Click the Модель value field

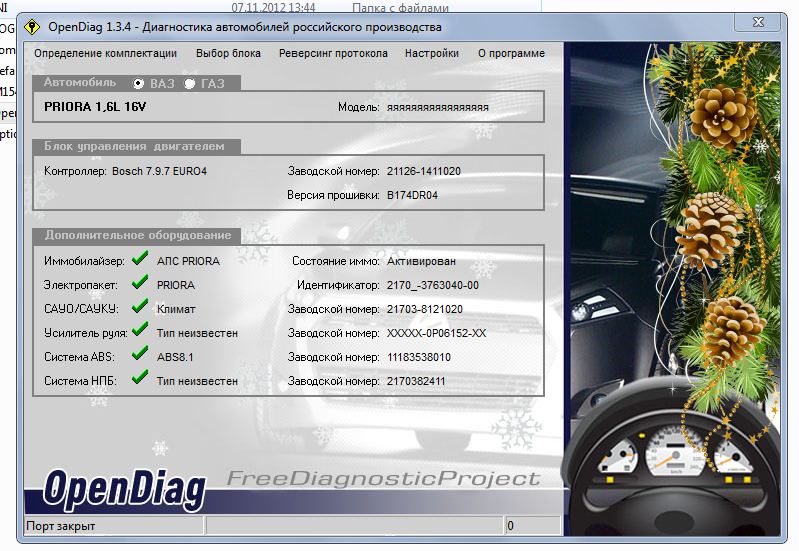tap(438, 108)
